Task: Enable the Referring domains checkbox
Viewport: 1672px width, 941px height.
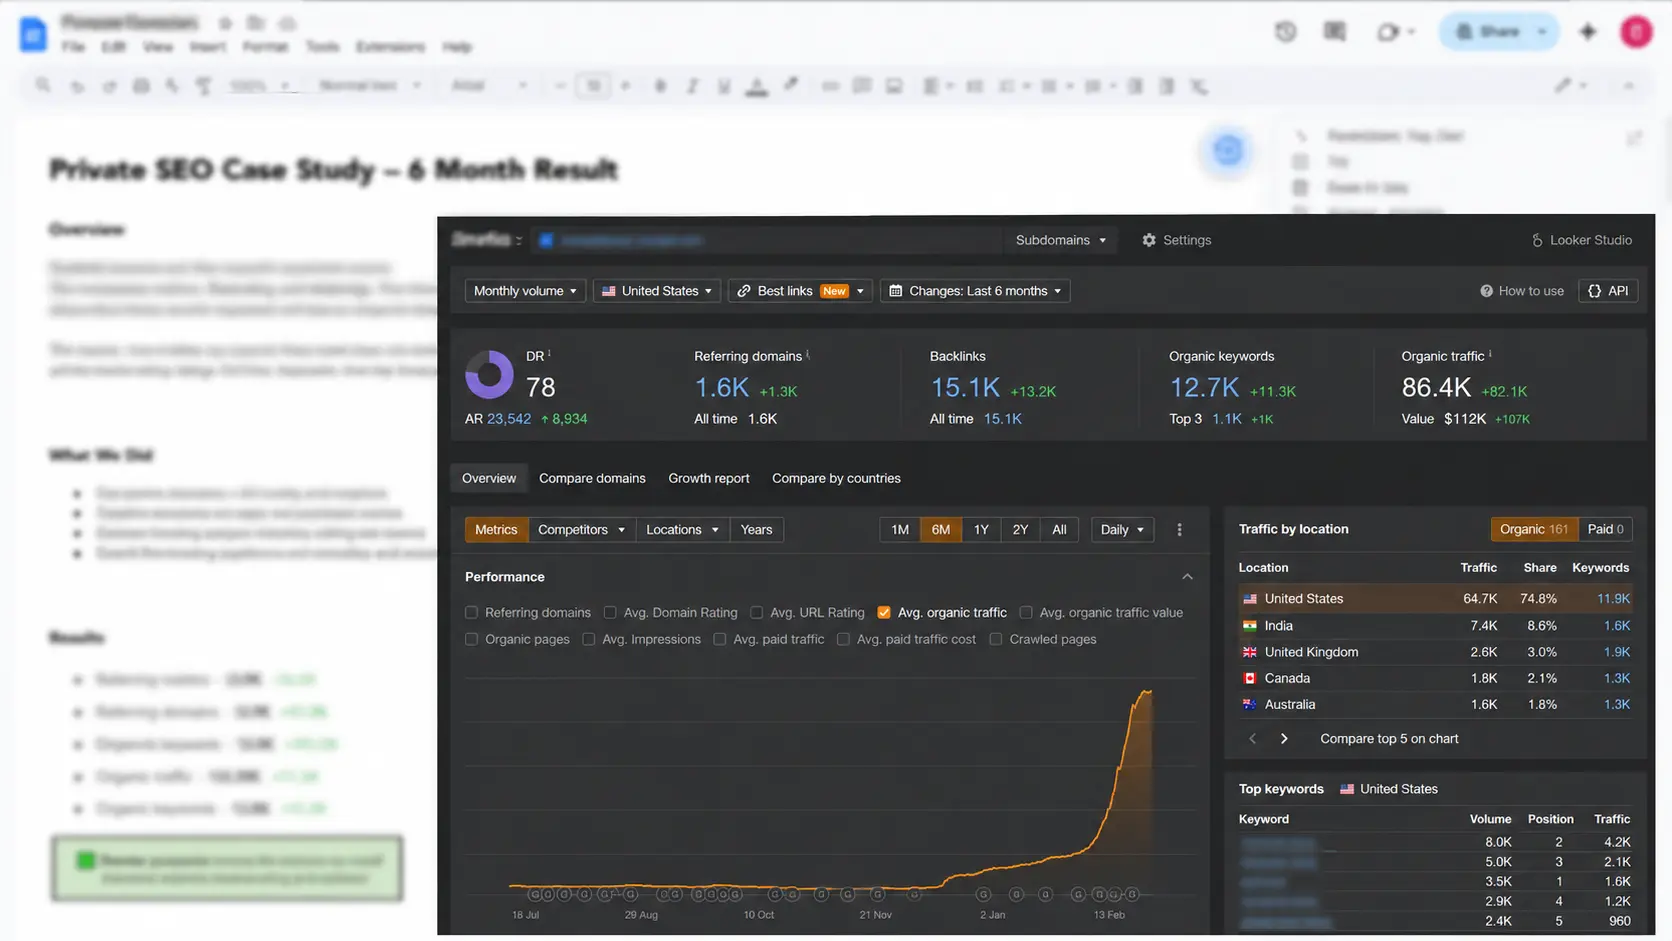Action: 472,613
